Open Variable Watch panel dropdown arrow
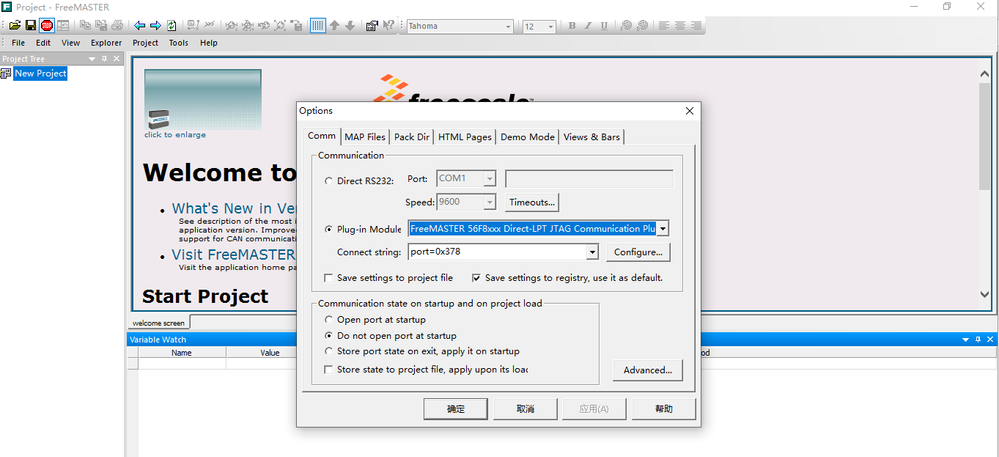 [x=966, y=340]
